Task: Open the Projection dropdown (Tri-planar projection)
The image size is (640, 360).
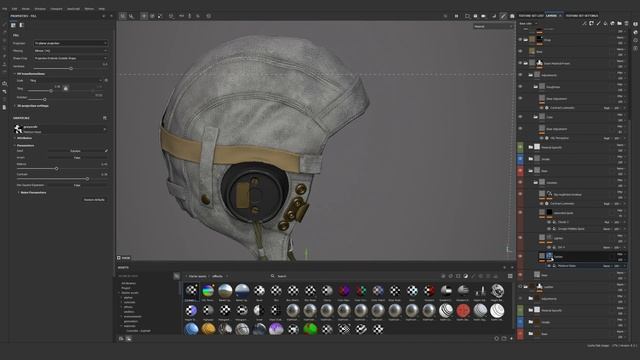Action: [71, 43]
